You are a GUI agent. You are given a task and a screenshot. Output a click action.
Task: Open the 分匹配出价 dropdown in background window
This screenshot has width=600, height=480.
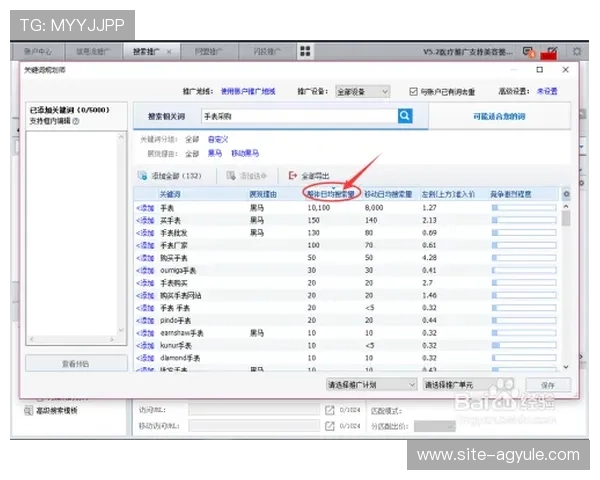(x=435, y=426)
